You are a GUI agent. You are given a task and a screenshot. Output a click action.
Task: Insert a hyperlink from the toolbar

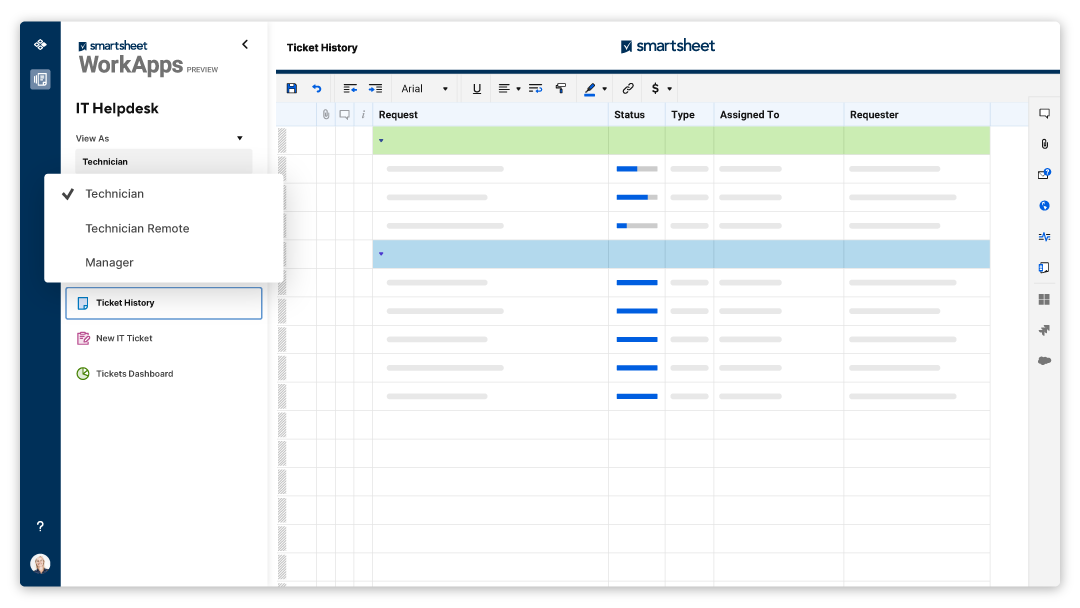click(628, 89)
